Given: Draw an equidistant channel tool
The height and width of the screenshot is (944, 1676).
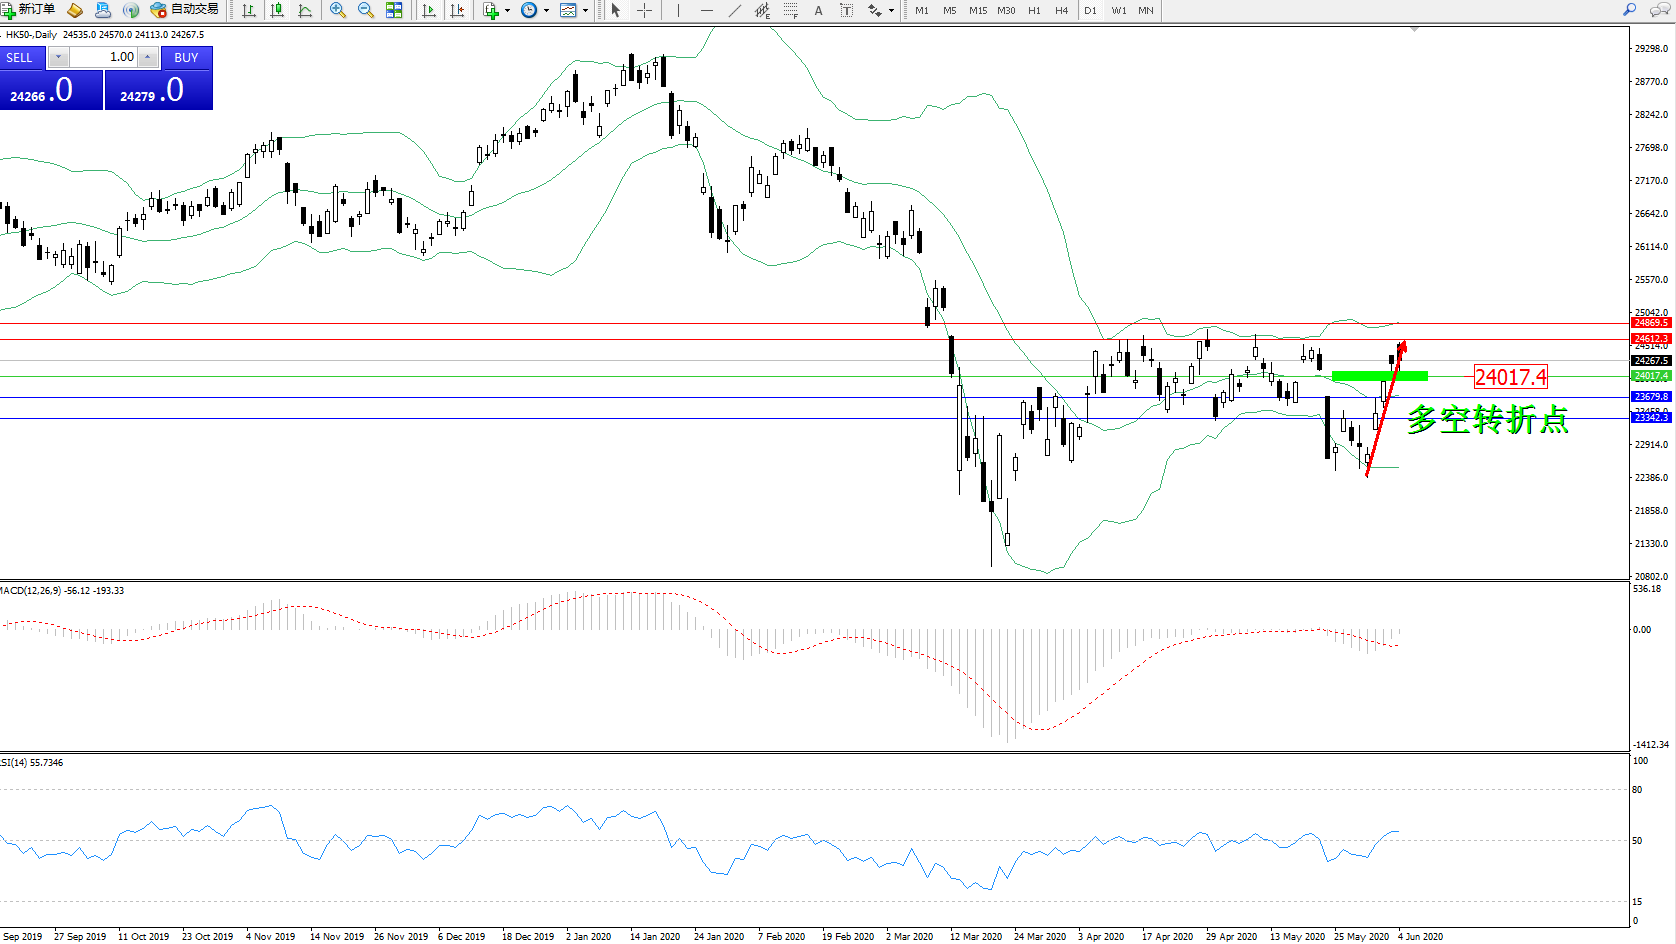Looking at the screenshot, I should (763, 10).
